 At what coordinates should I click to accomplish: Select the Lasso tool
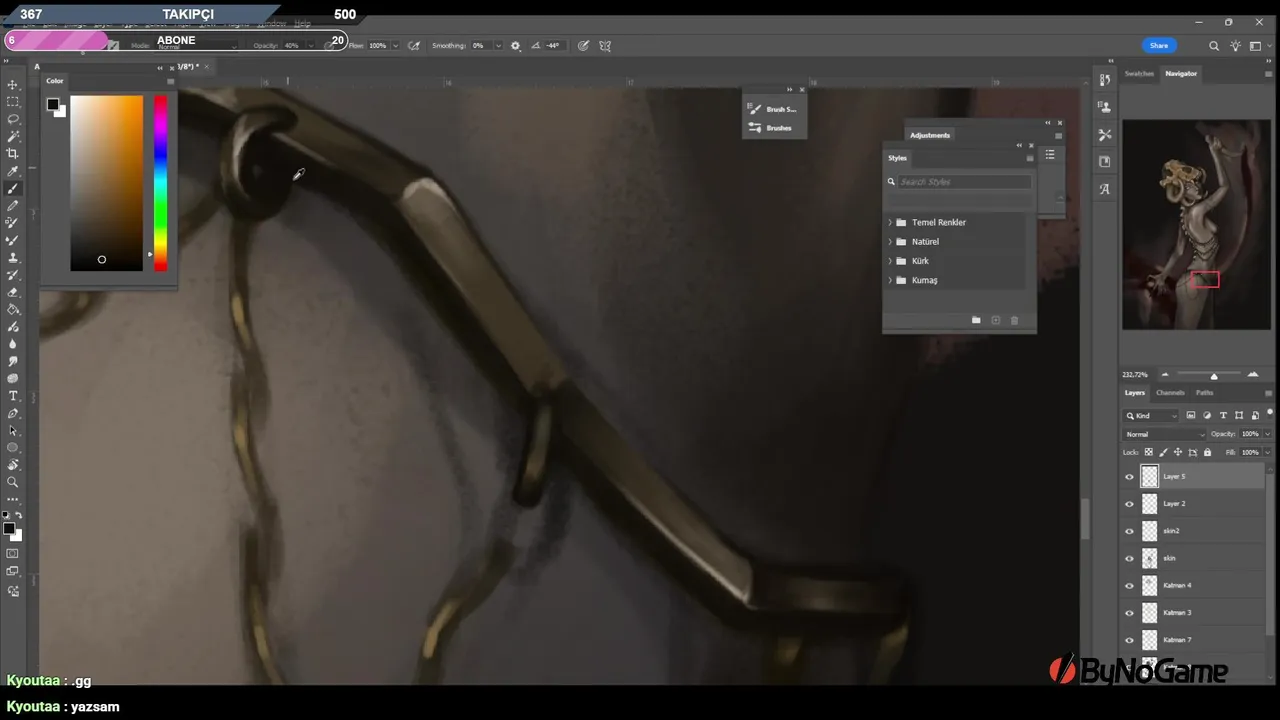[x=13, y=119]
